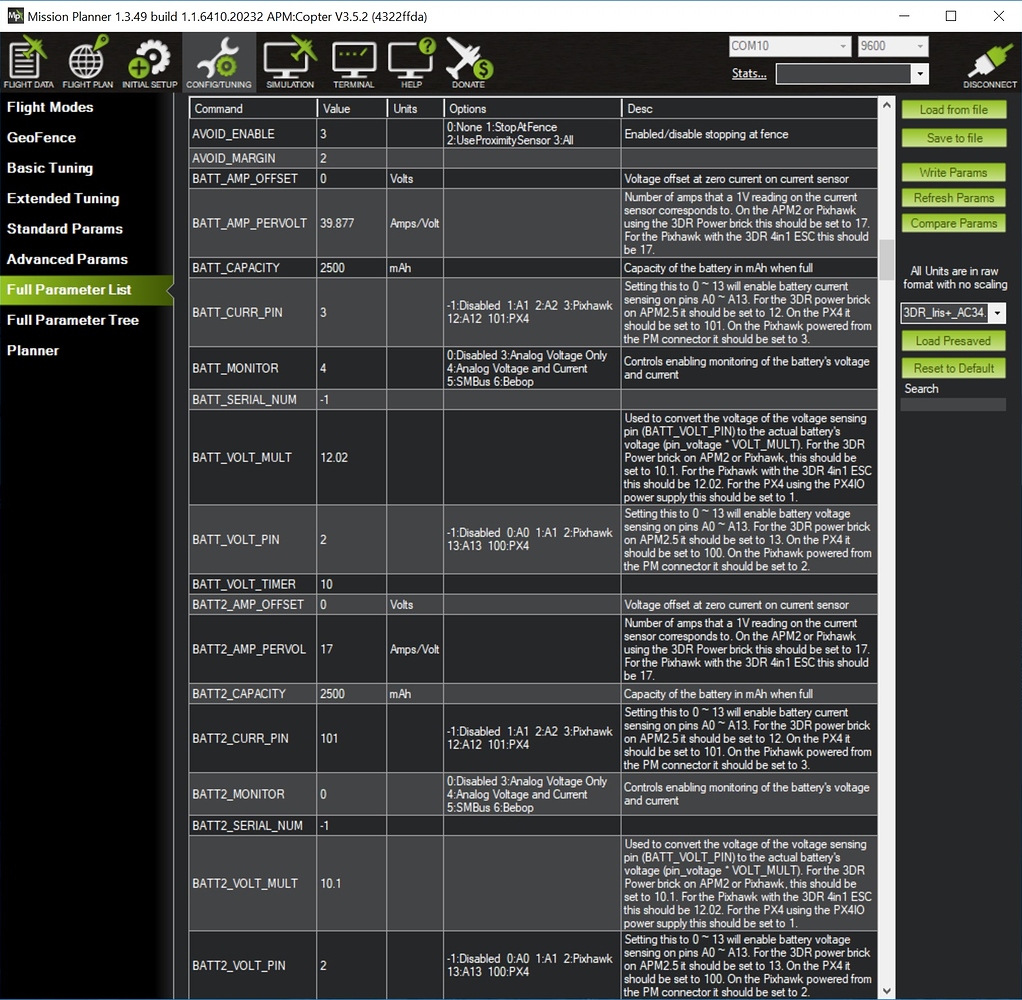Screen dimensions: 1022x1000
Task: Click the parameter Search input field
Action: 952,405
